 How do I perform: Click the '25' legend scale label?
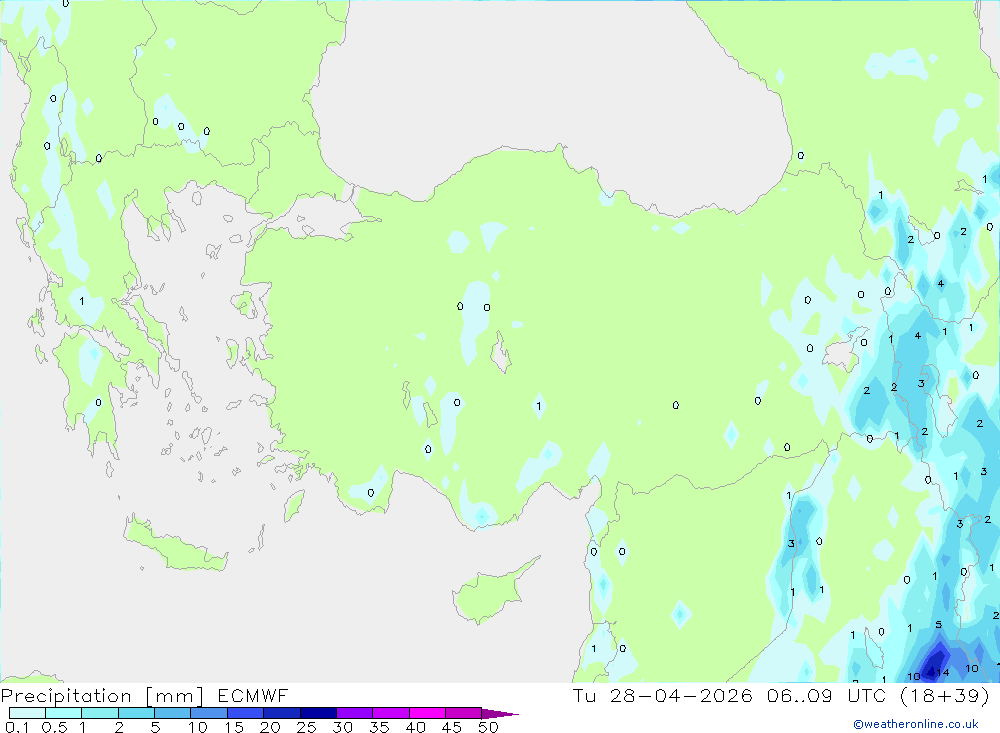click(306, 727)
